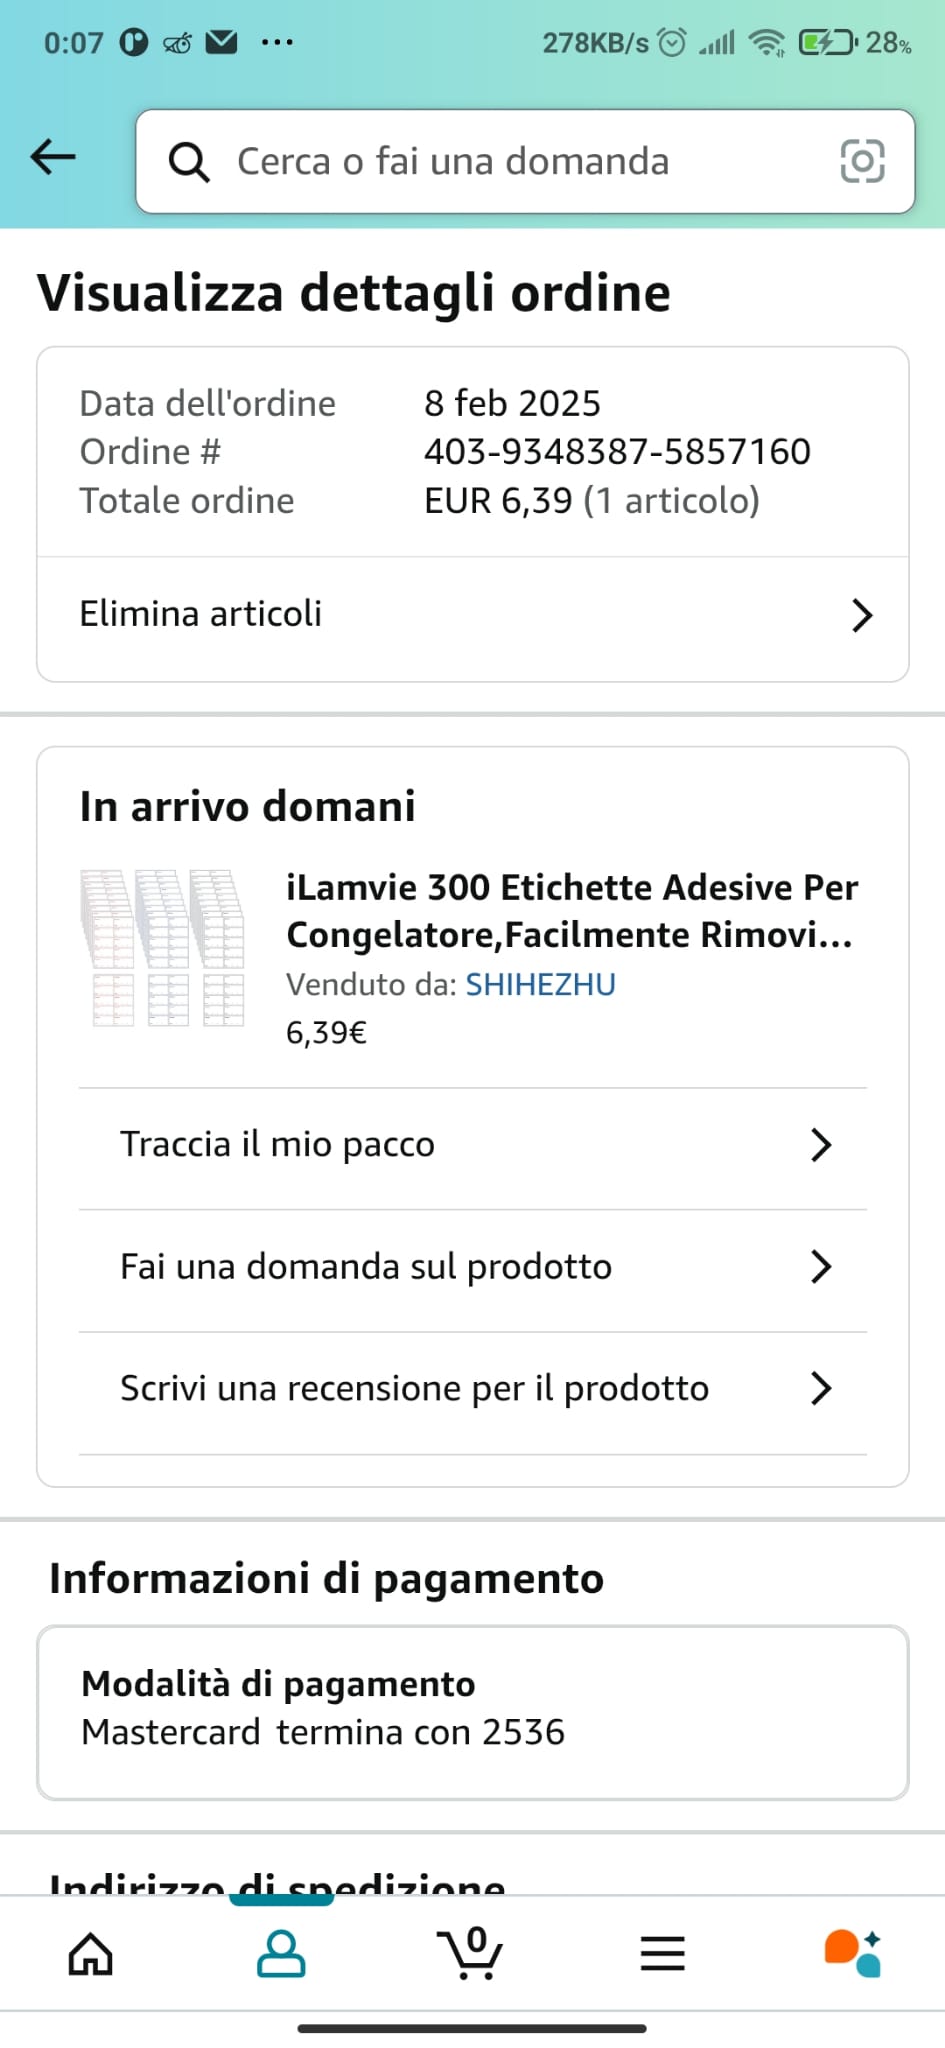945x2048 pixels.
Task: Select Scrivi una recensione per il prodotto
Action: point(414,1389)
